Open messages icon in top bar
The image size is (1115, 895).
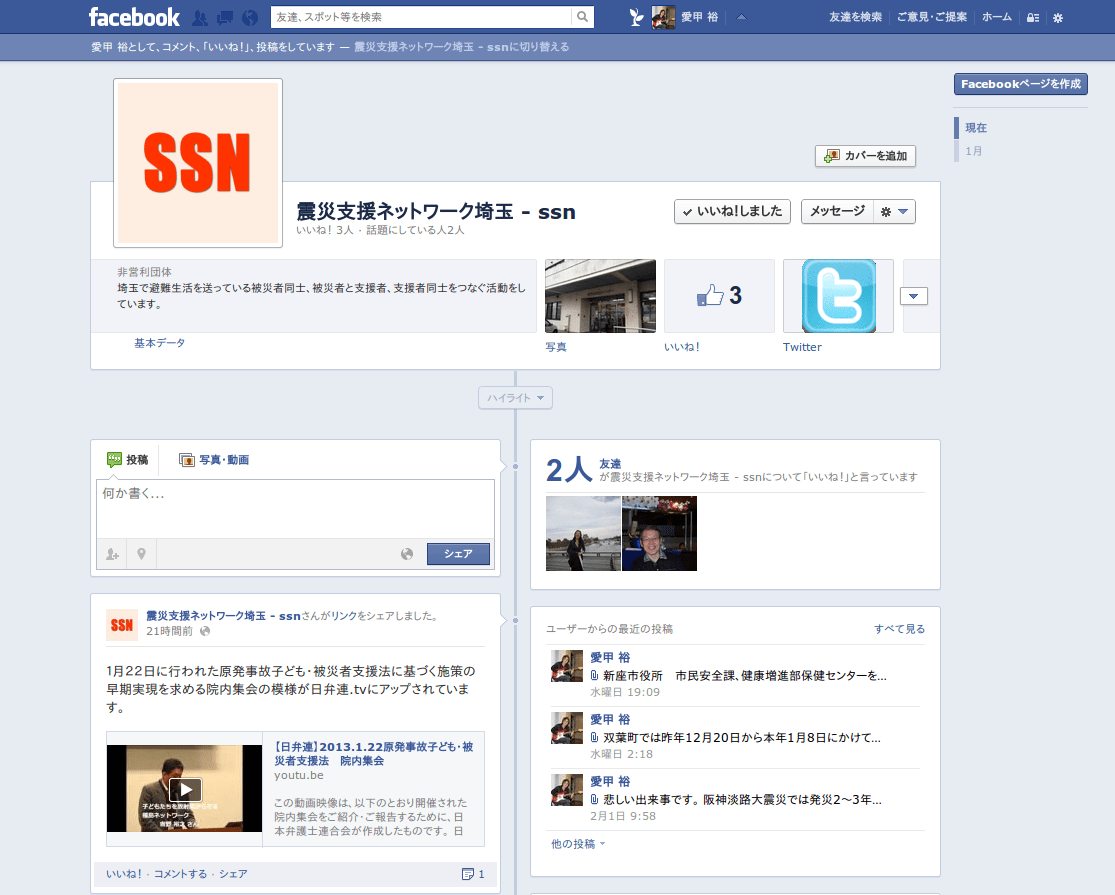225,18
